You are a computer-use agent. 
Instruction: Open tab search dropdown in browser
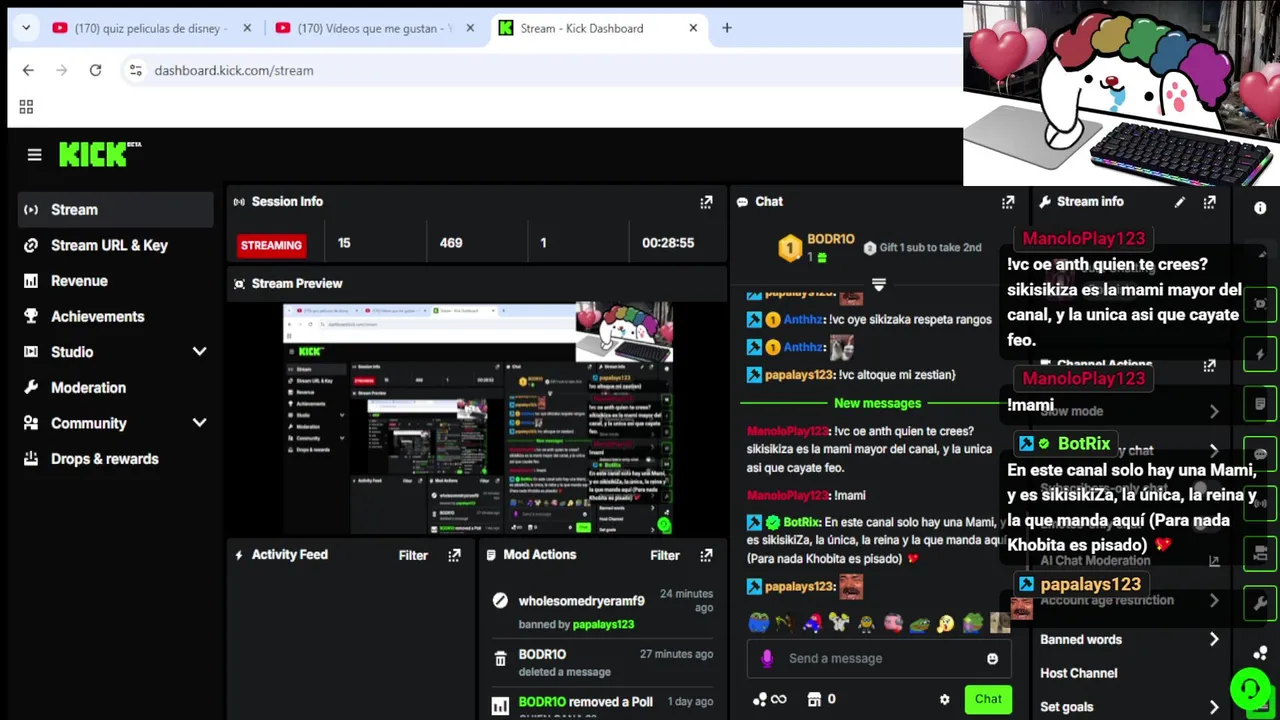pos(26,28)
